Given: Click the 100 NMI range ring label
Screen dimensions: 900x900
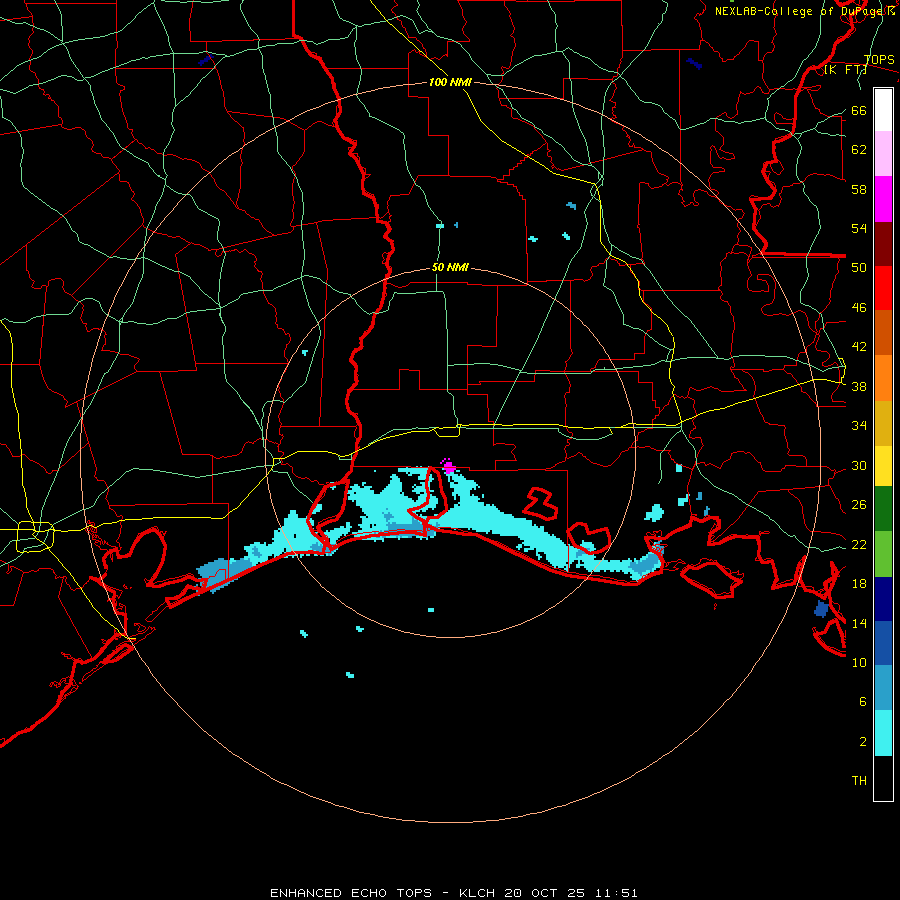Looking at the screenshot, I should click(450, 82).
